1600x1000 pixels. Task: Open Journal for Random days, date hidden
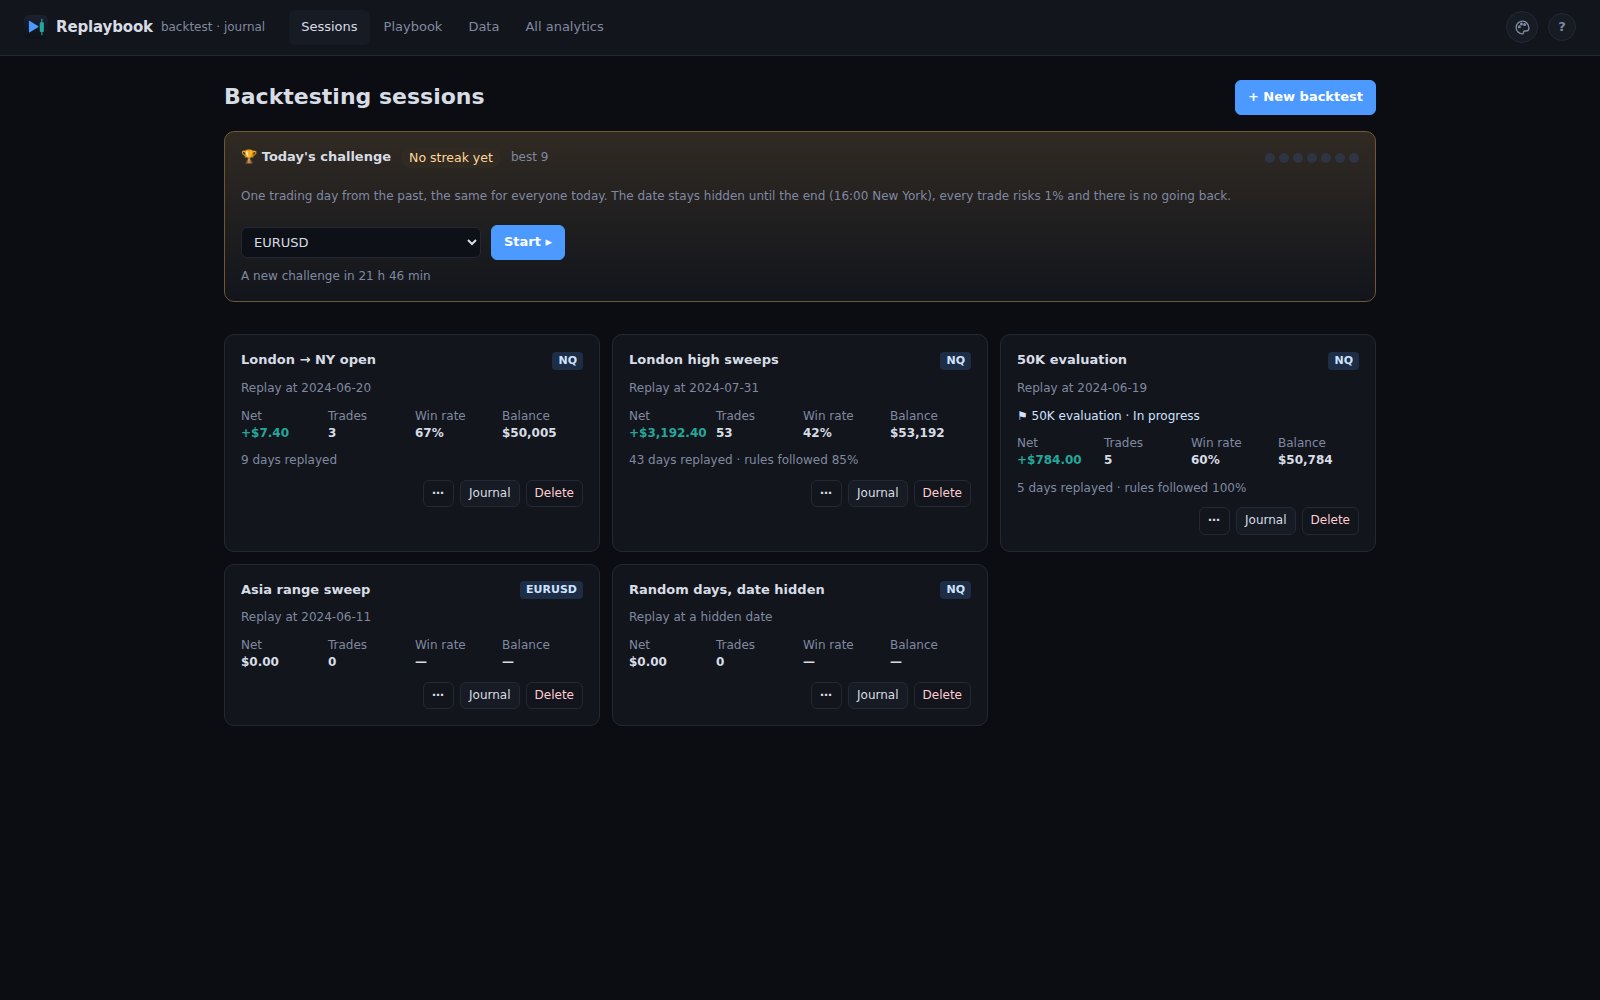point(877,695)
